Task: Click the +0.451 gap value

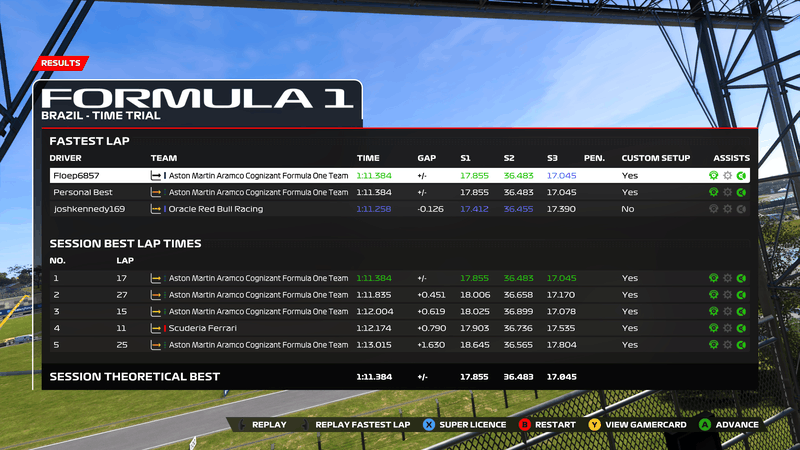Action: pyautogui.click(x=431, y=295)
